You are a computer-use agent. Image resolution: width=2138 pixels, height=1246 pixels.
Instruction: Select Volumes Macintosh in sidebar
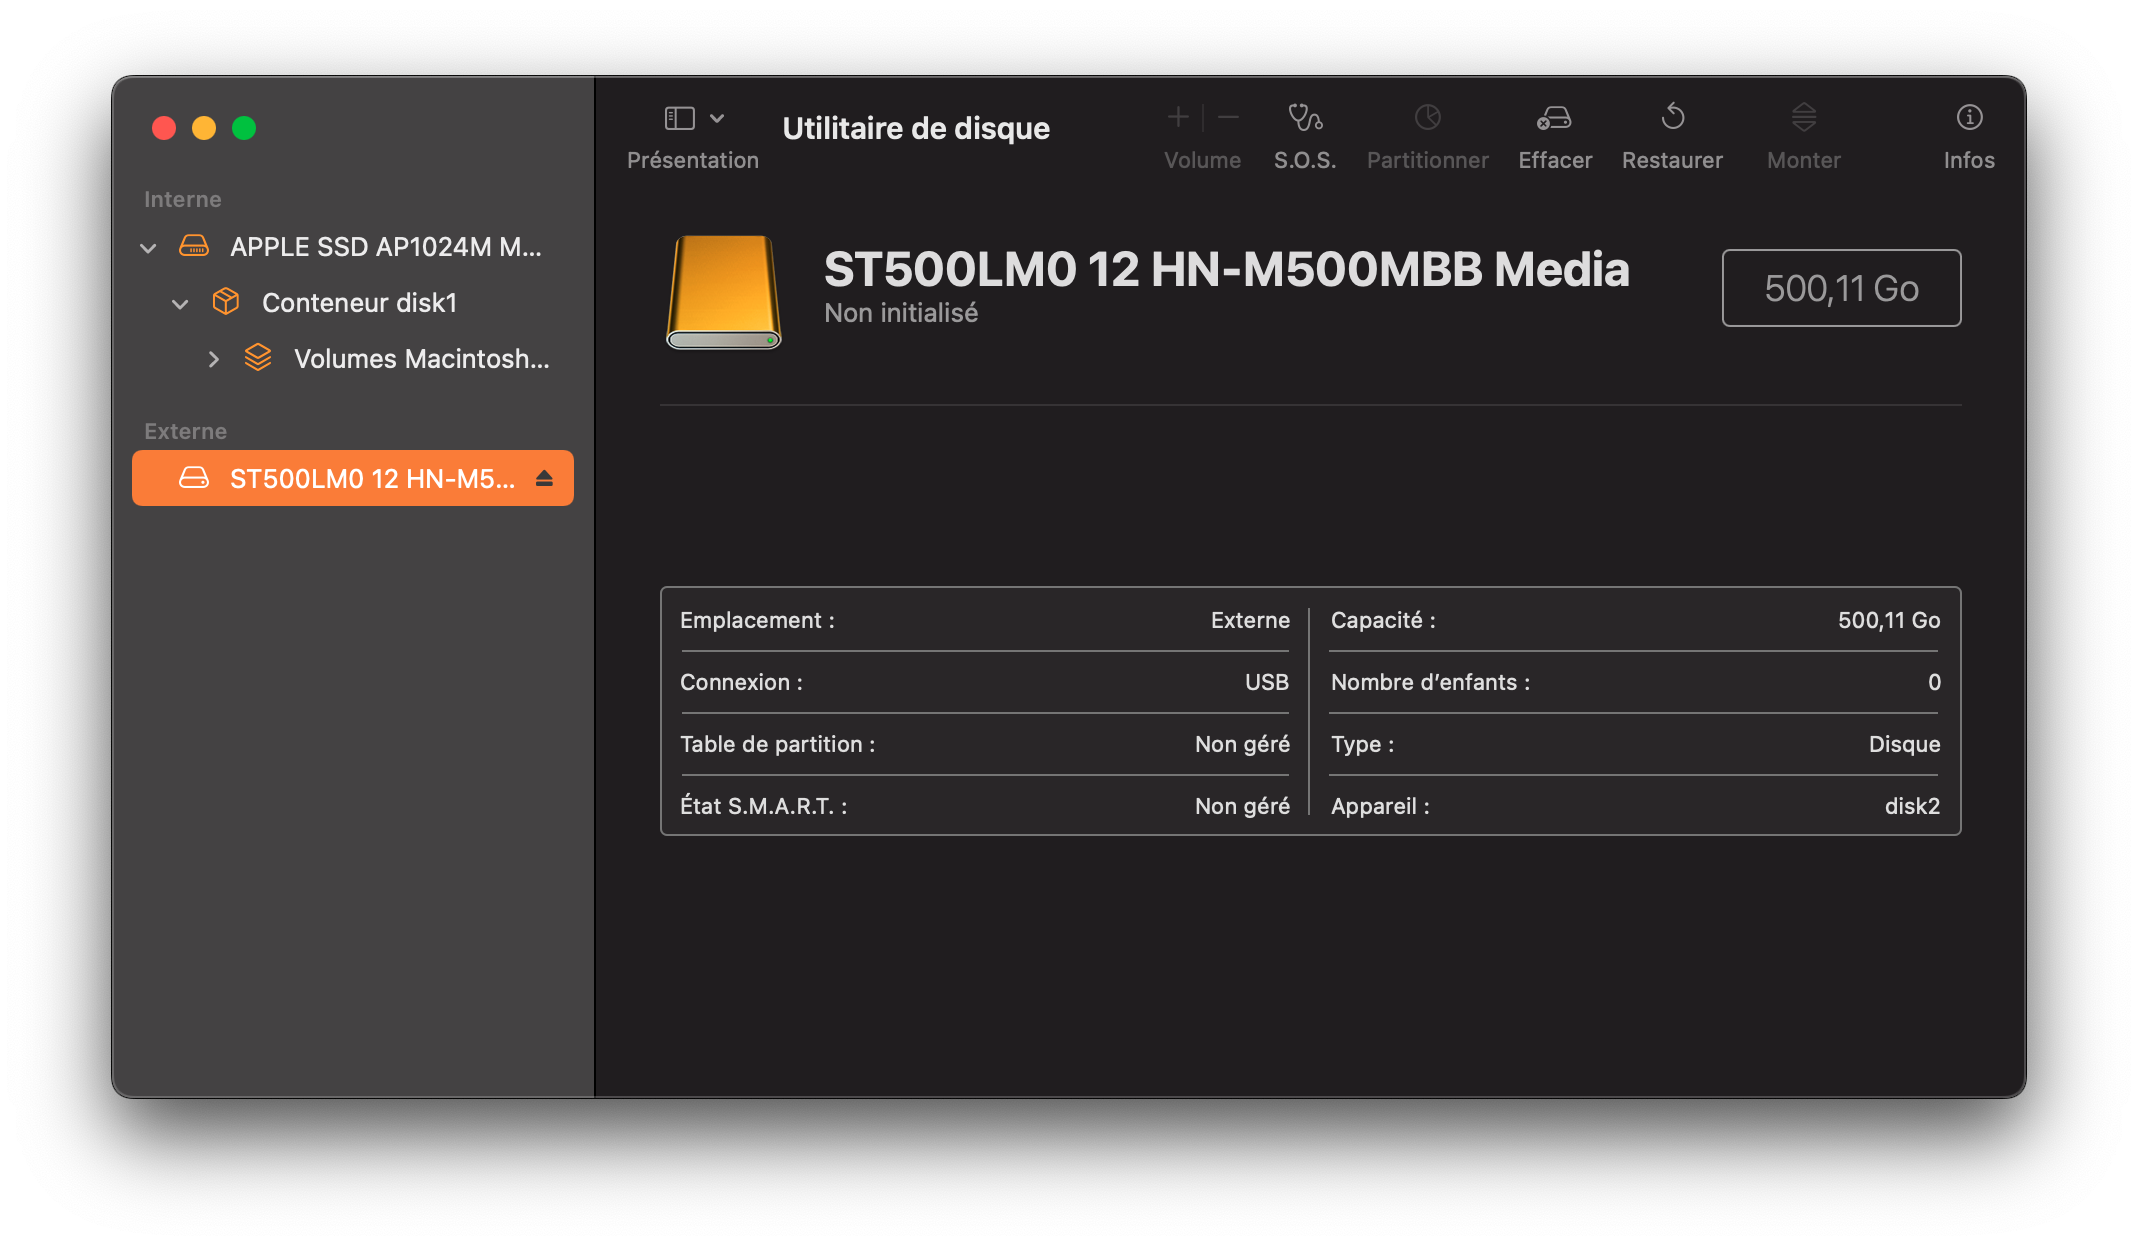353,358
